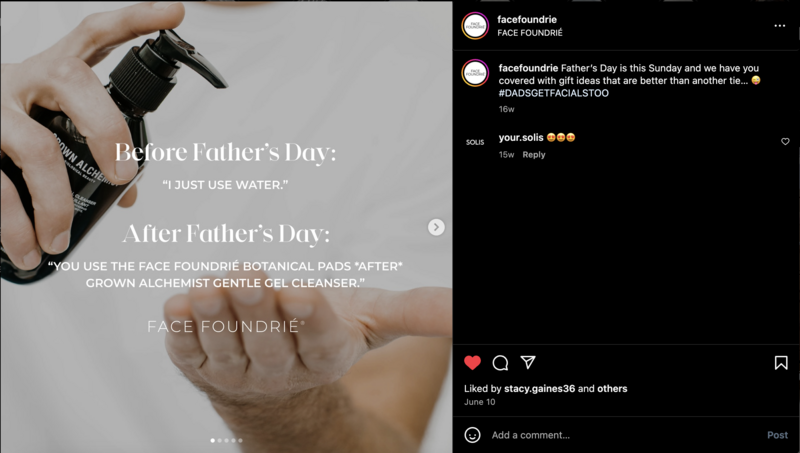Viewport: 800px width, 453px height.
Task: Click the Post comment button
Action: pos(778,435)
